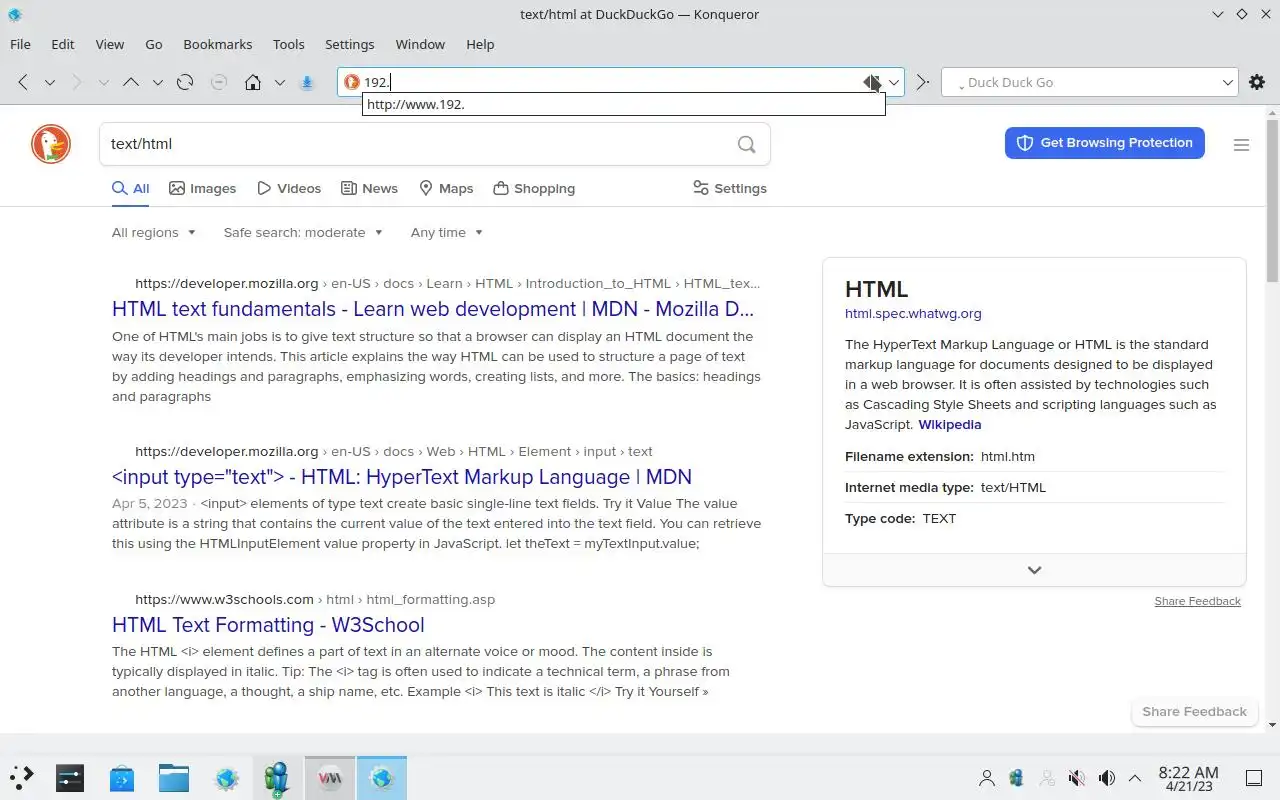Expand the Safe search: moderate dropdown
The width and height of the screenshot is (1280, 800).
303,232
